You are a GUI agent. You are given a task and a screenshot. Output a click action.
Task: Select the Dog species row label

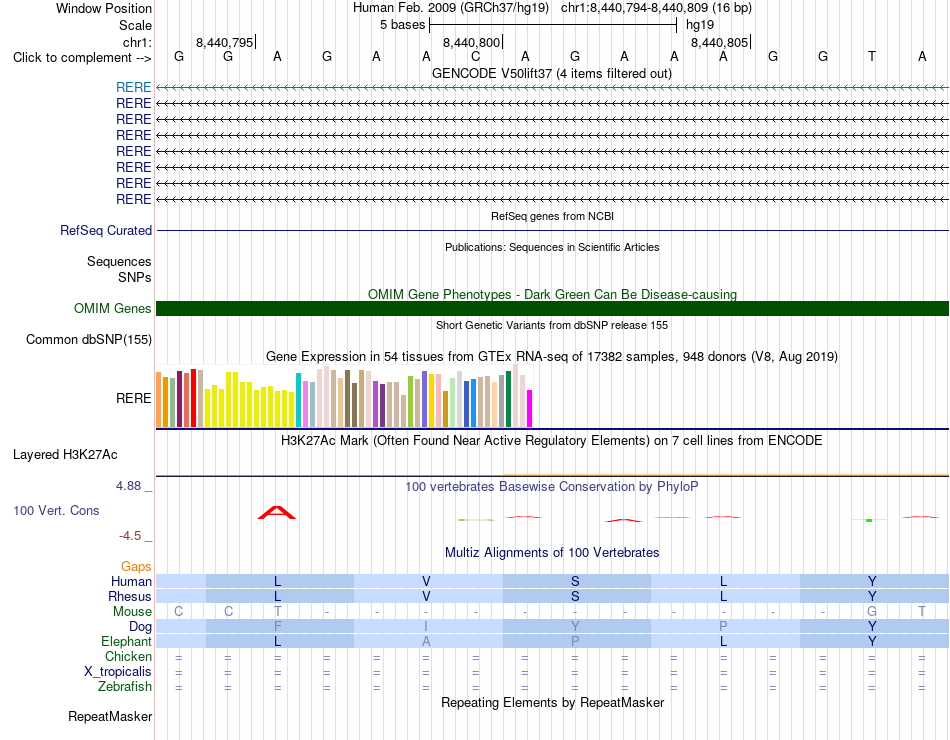(x=140, y=626)
